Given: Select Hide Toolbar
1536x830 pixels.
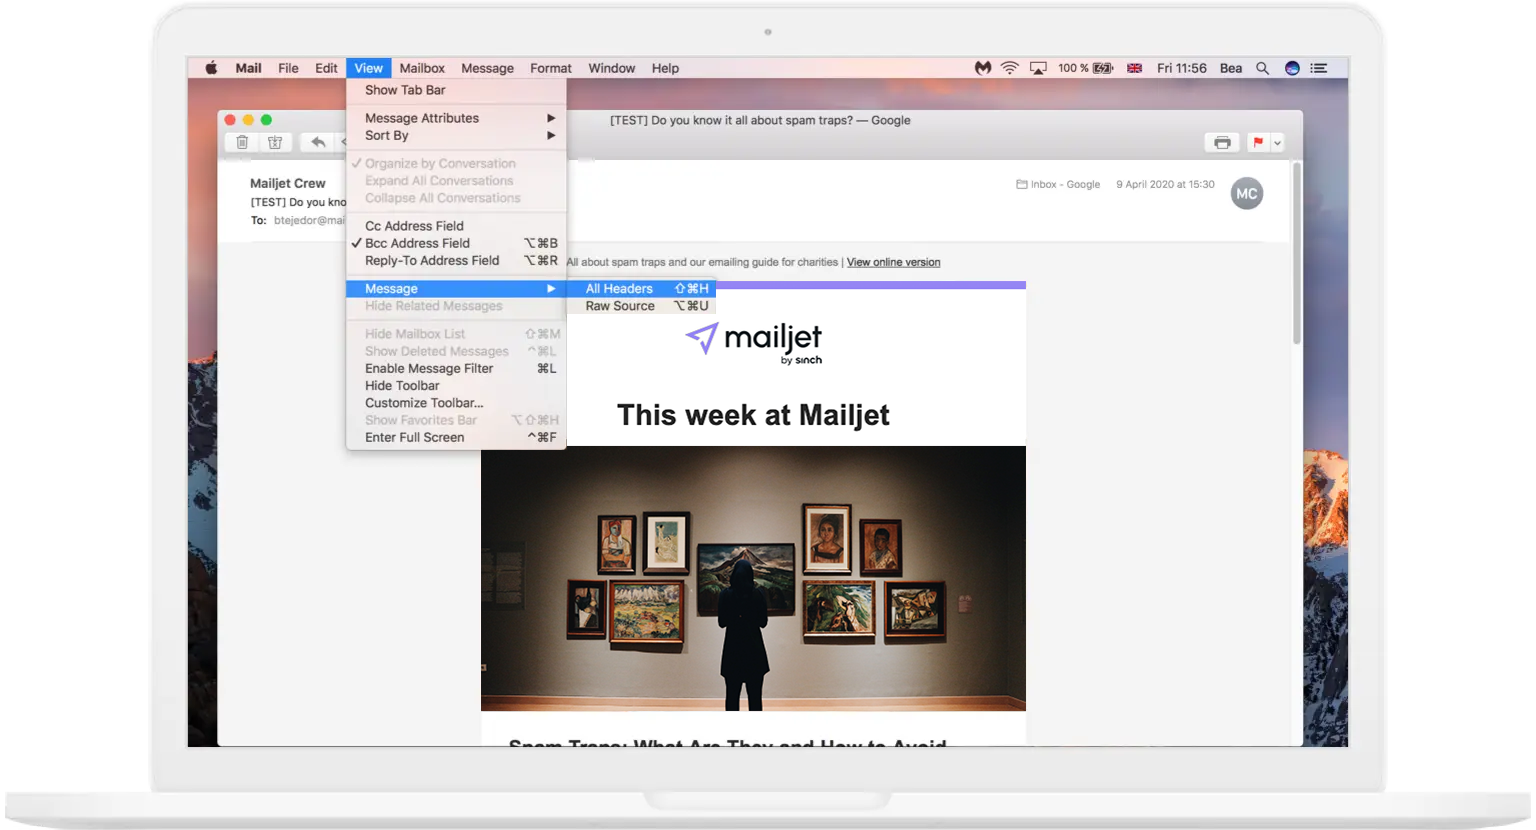Looking at the screenshot, I should [x=456, y=385].
